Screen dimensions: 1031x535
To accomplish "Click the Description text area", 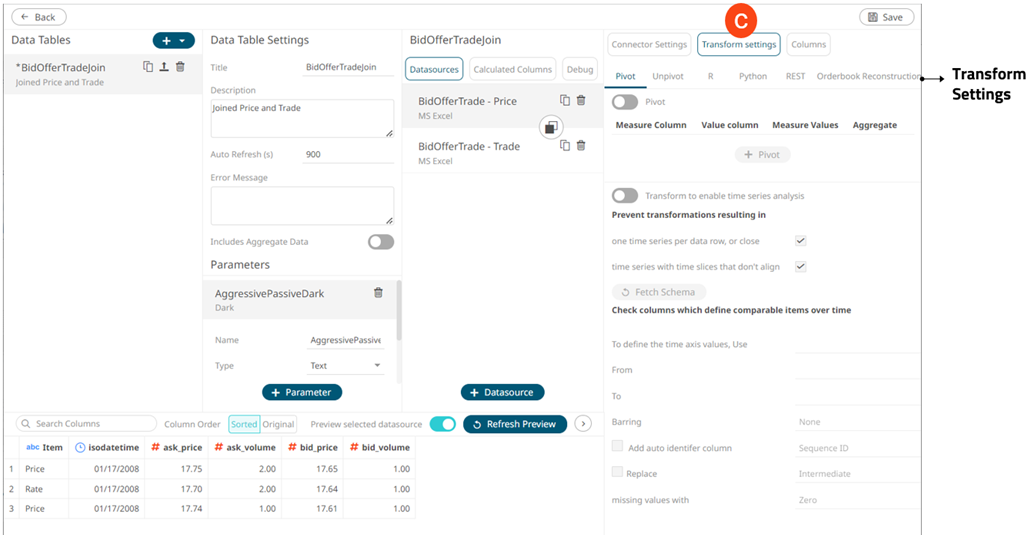I will 302,118.
